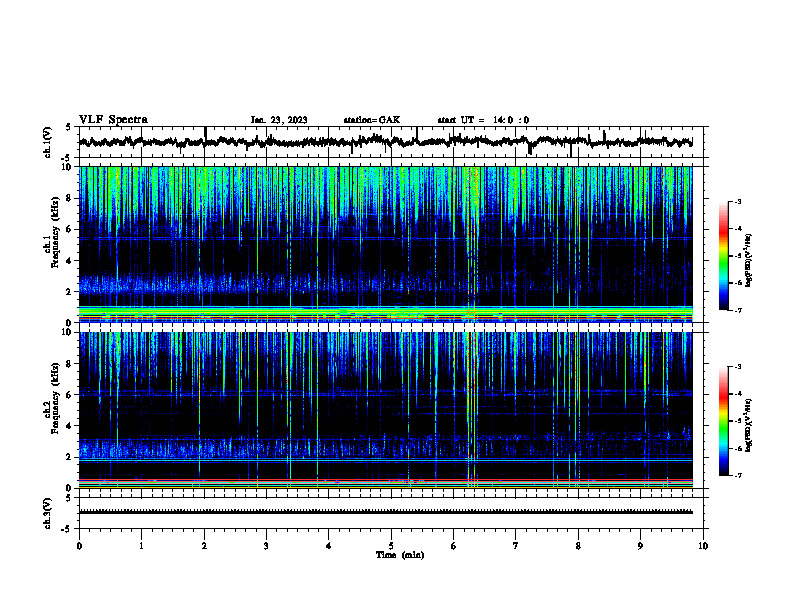This screenshot has width=792, height=612.
Task: Click inside the ch.1 spectrogram panel
Action: point(386,244)
